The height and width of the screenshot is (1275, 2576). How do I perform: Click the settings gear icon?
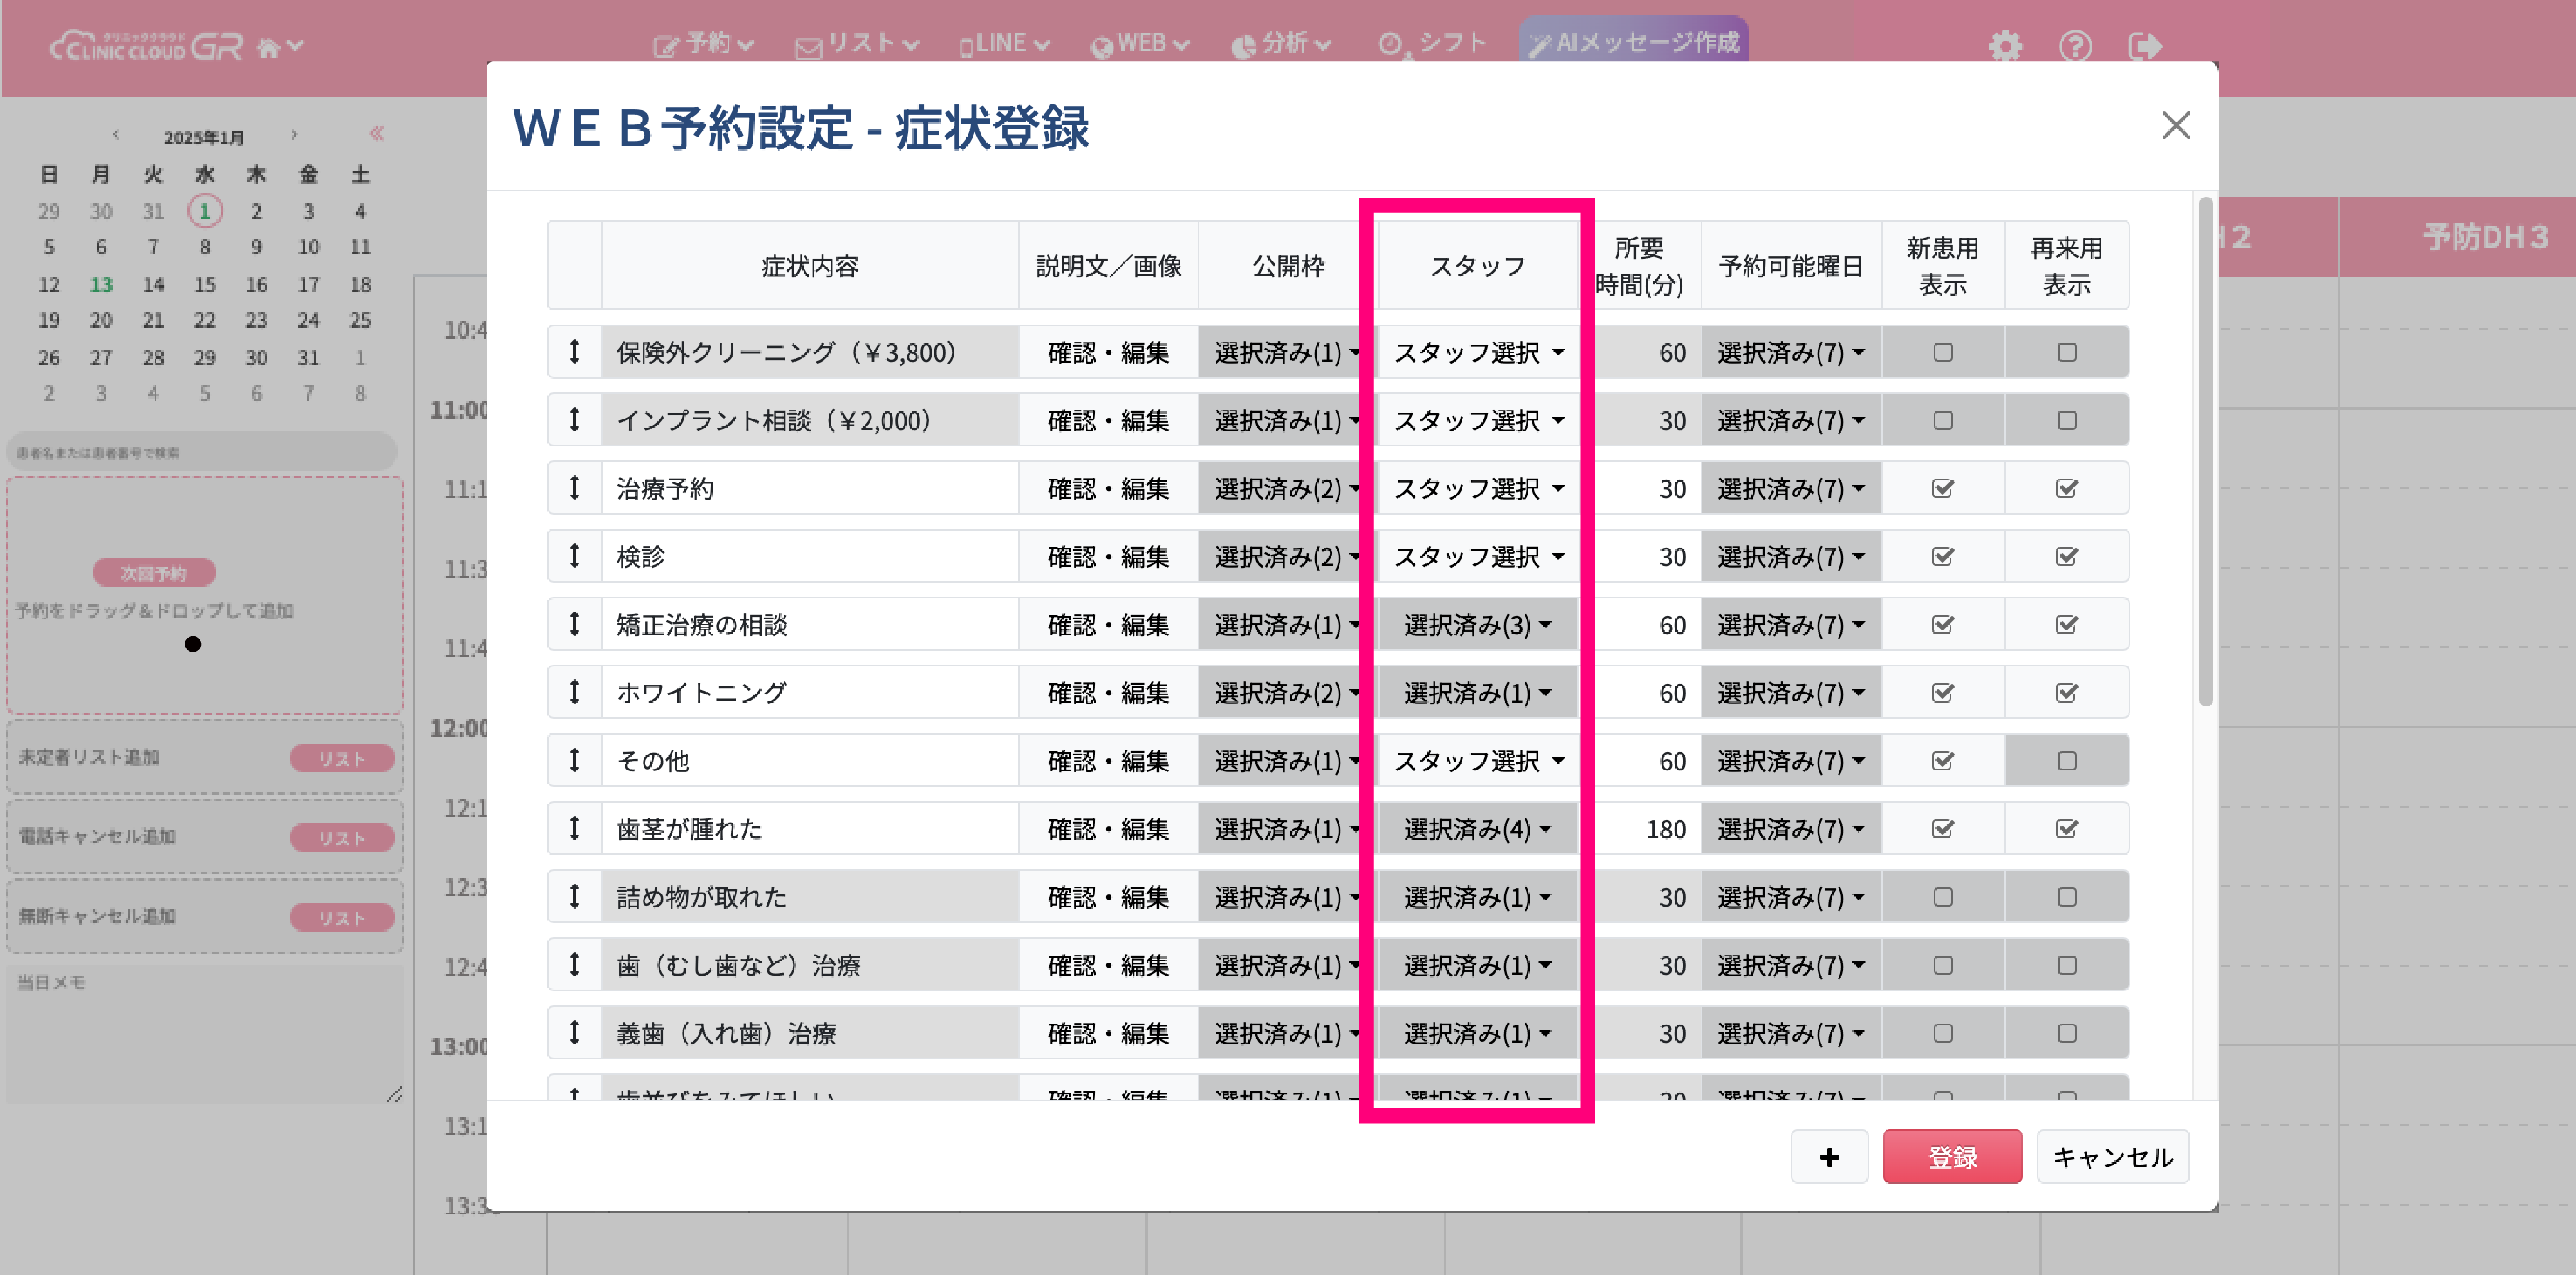[2005, 46]
